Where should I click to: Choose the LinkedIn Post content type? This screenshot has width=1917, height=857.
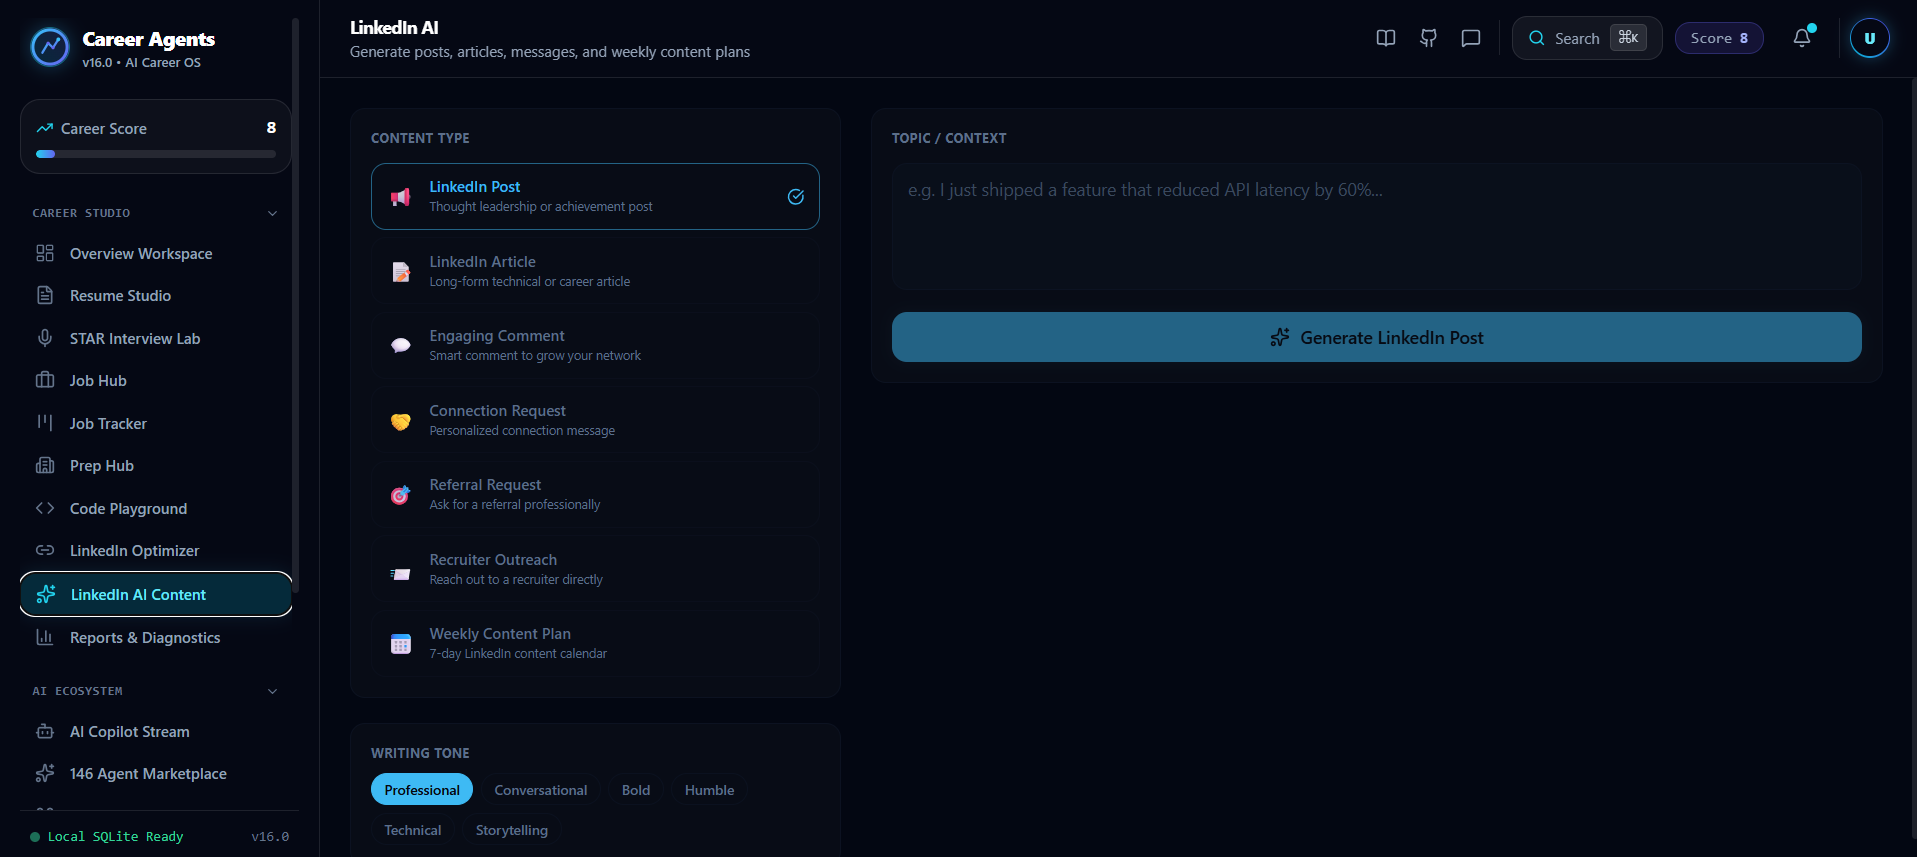595,196
